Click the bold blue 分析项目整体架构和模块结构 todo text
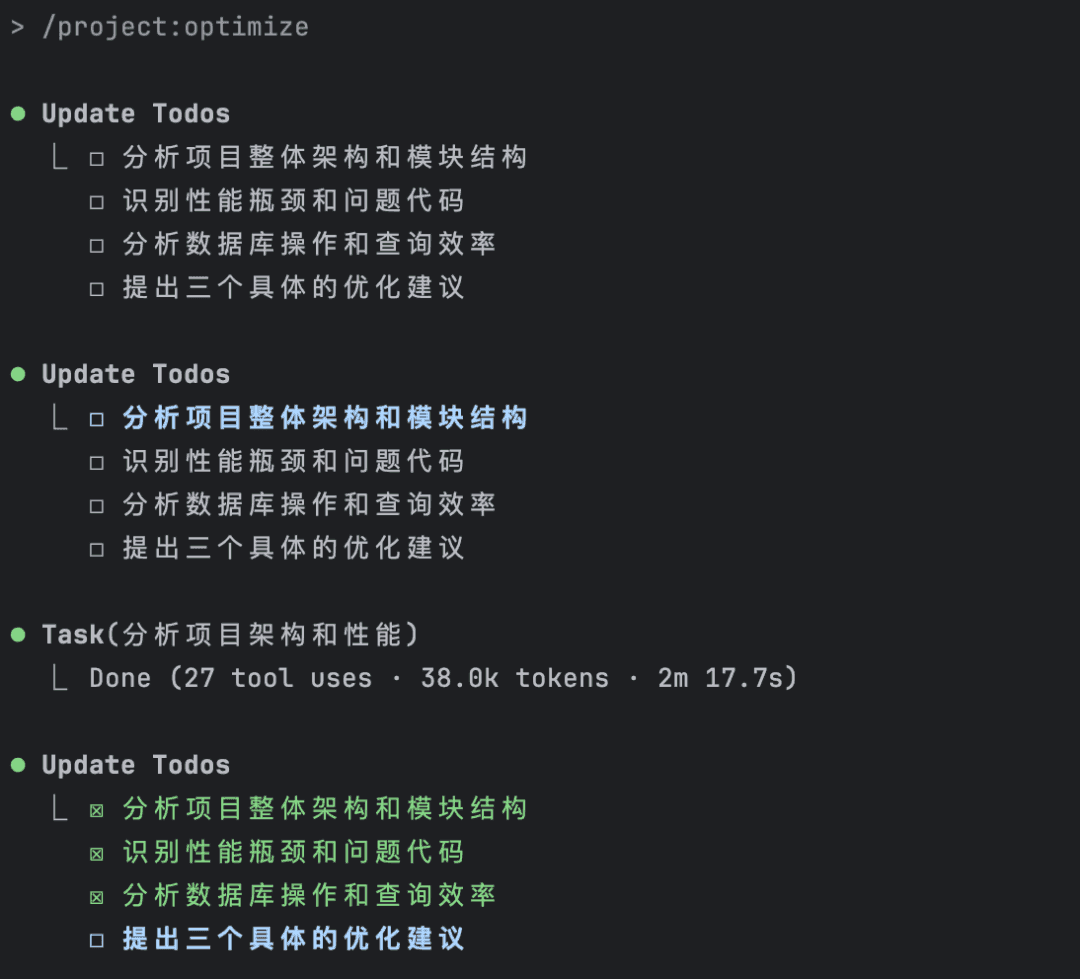 (x=325, y=418)
